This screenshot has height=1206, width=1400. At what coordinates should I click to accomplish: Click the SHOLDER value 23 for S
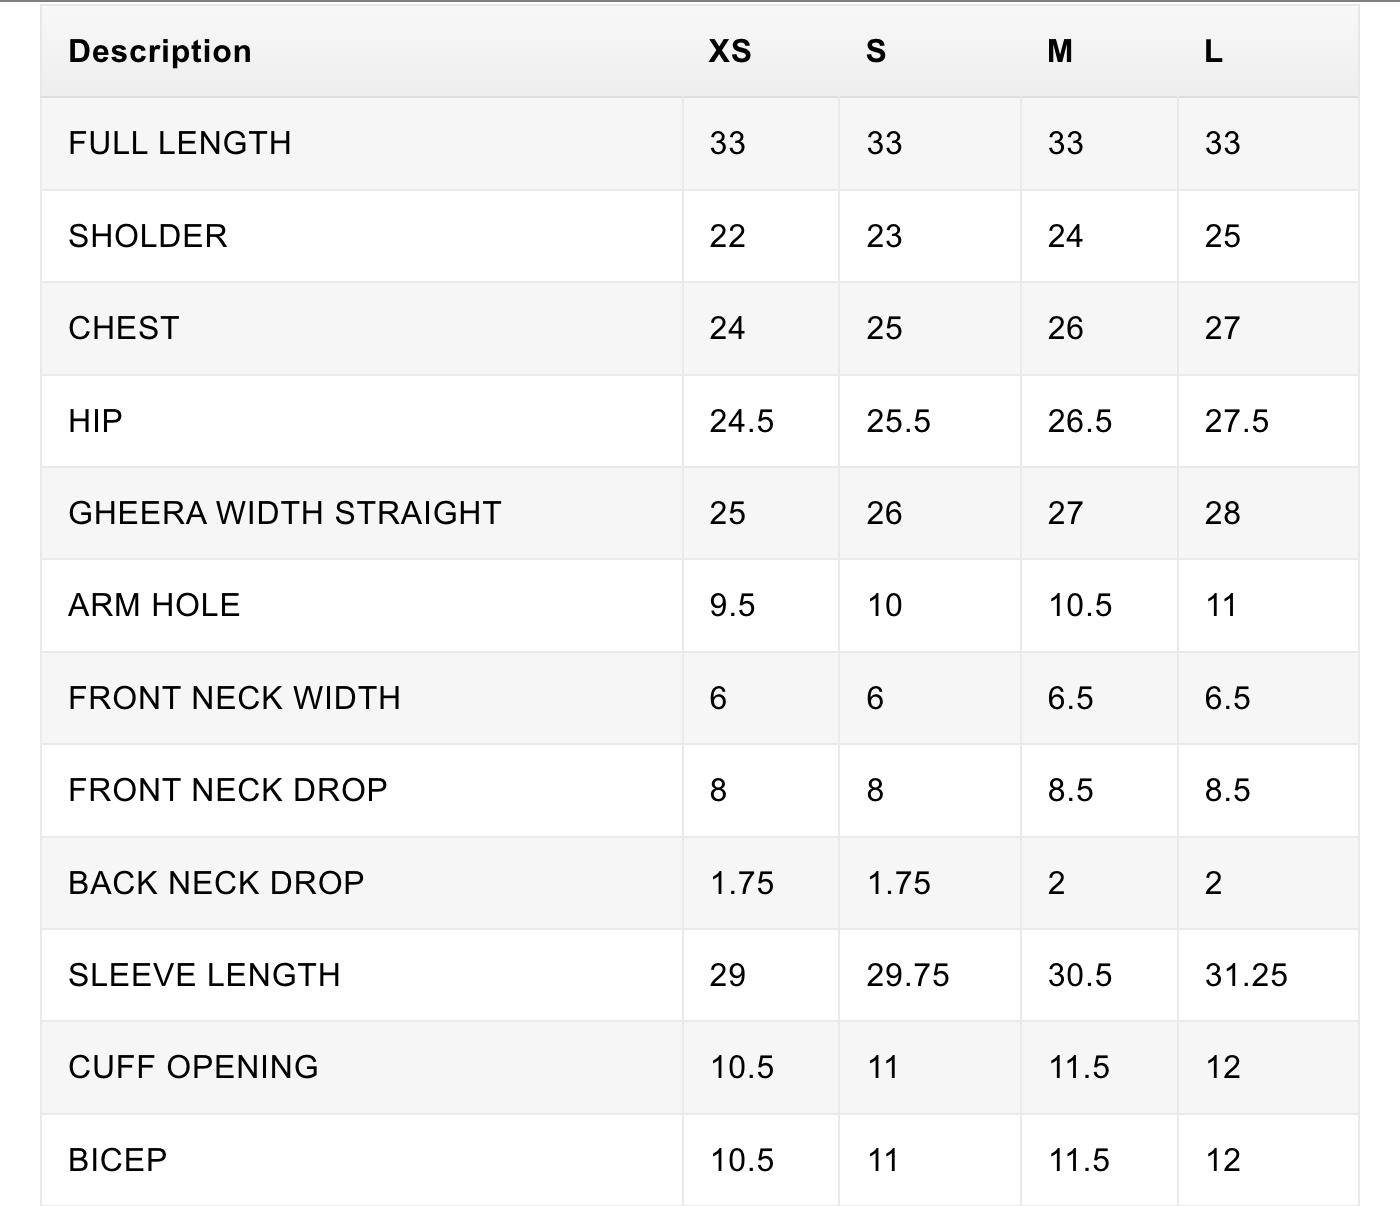[884, 236]
